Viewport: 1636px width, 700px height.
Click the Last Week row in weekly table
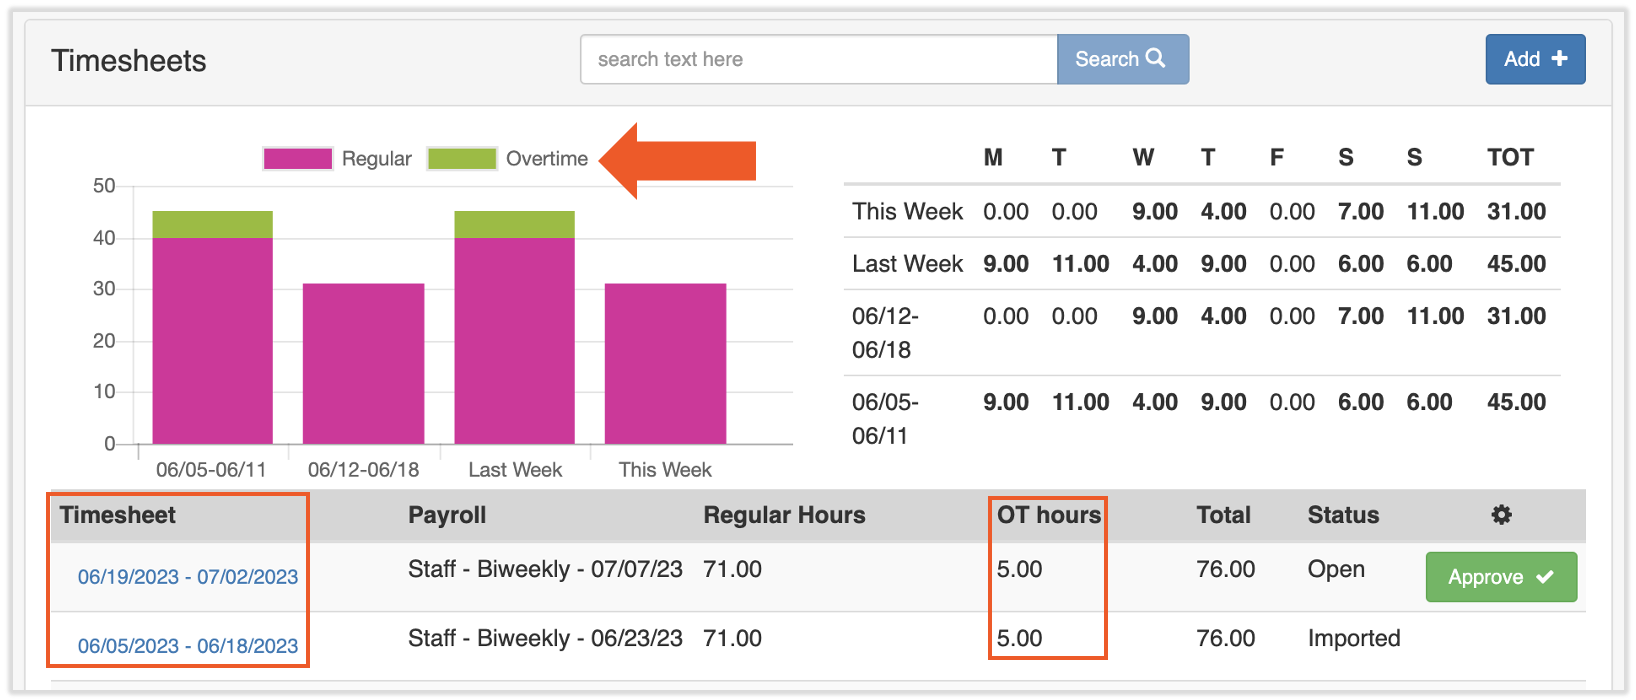[x=1200, y=264]
